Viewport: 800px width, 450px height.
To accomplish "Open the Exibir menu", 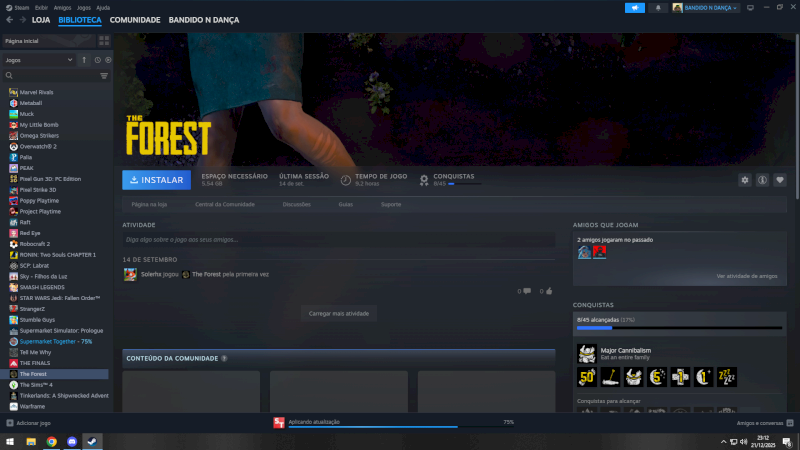I will (41, 7).
